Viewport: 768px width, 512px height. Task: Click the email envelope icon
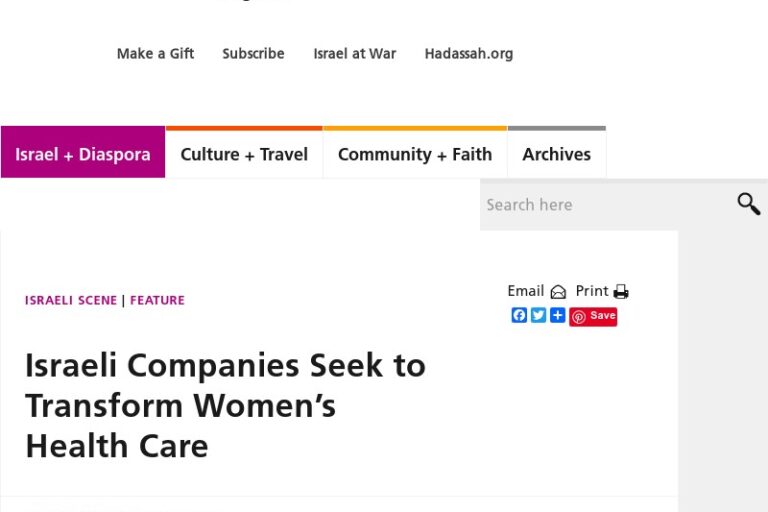point(558,292)
